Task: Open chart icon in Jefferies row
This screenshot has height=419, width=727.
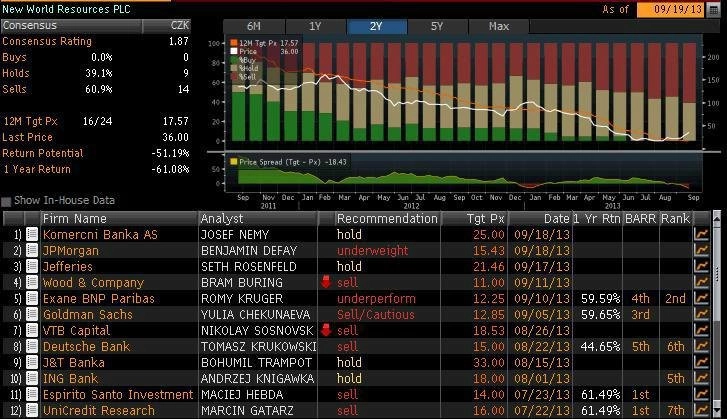Action: point(701,267)
